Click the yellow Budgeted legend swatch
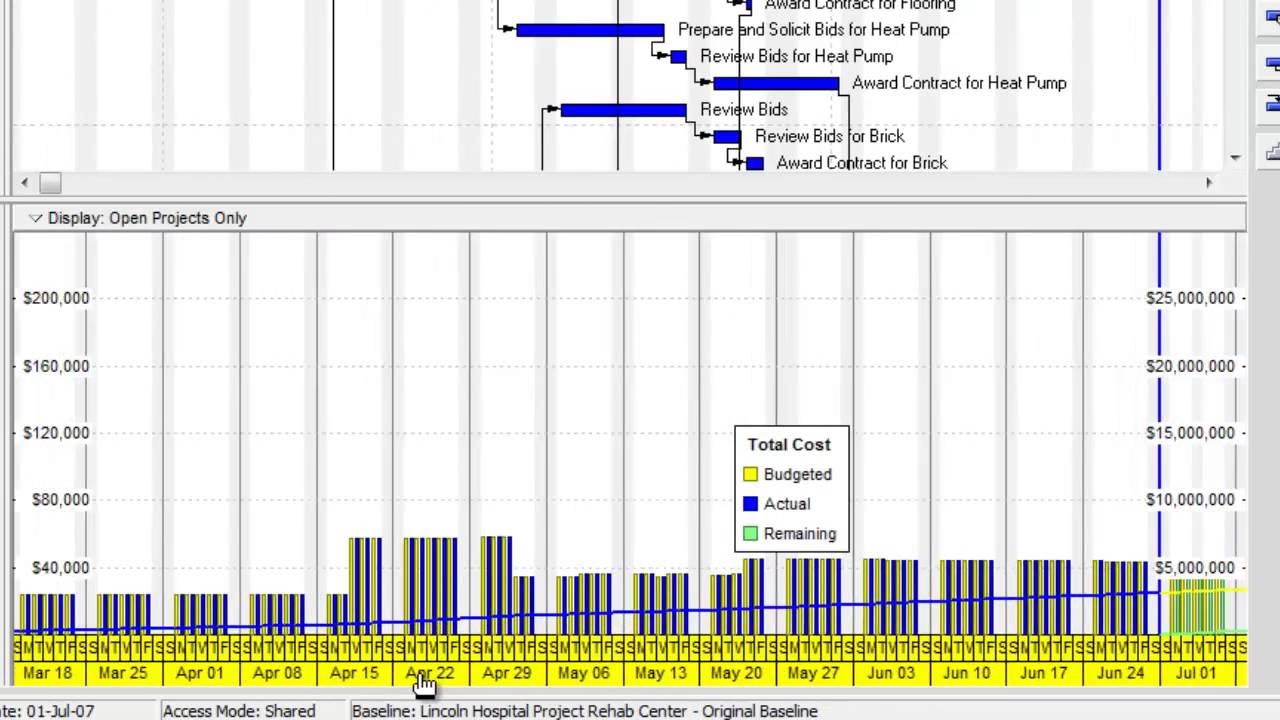The image size is (1280, 720). [751, 475]
